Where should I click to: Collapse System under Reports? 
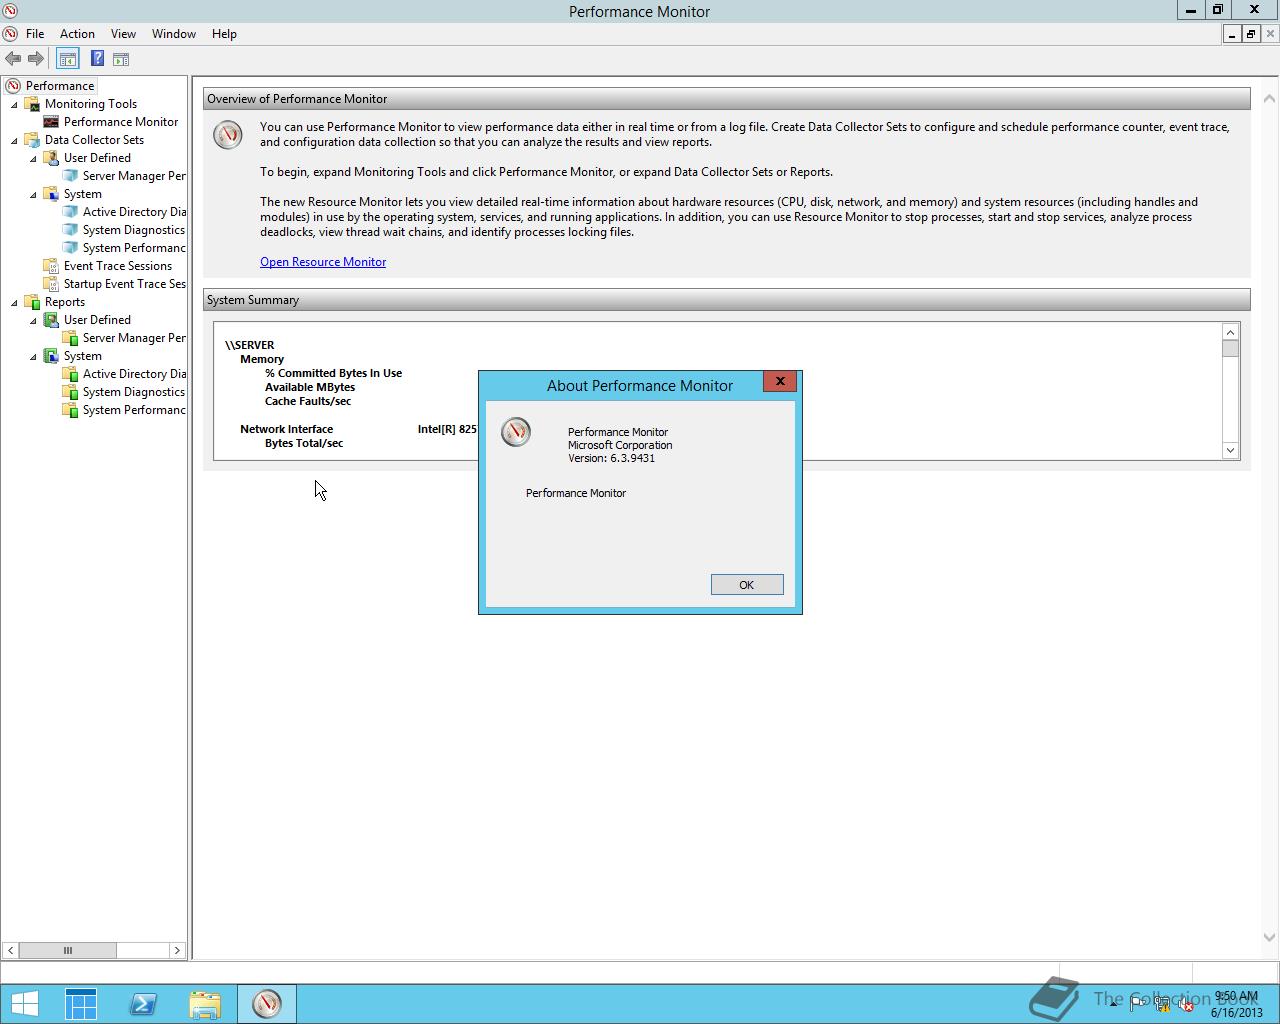[x=34, y=356]
